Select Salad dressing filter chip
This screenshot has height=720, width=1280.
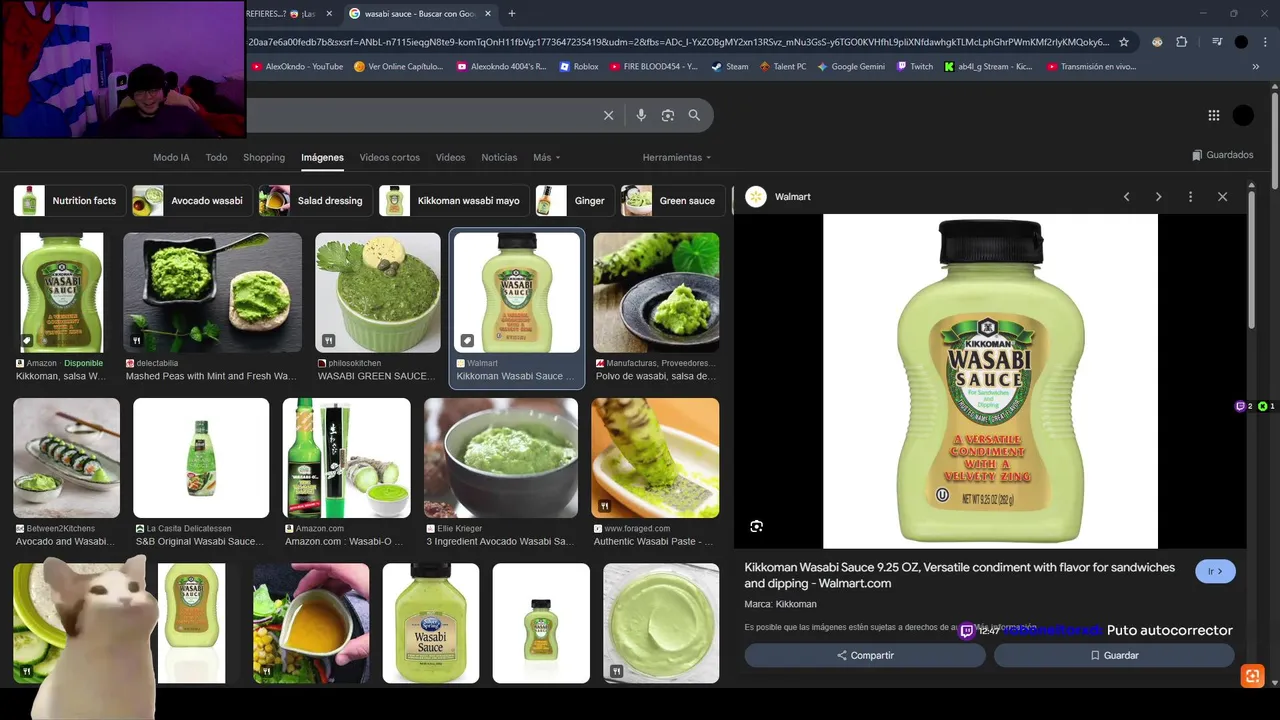click(x=315, y=201)
